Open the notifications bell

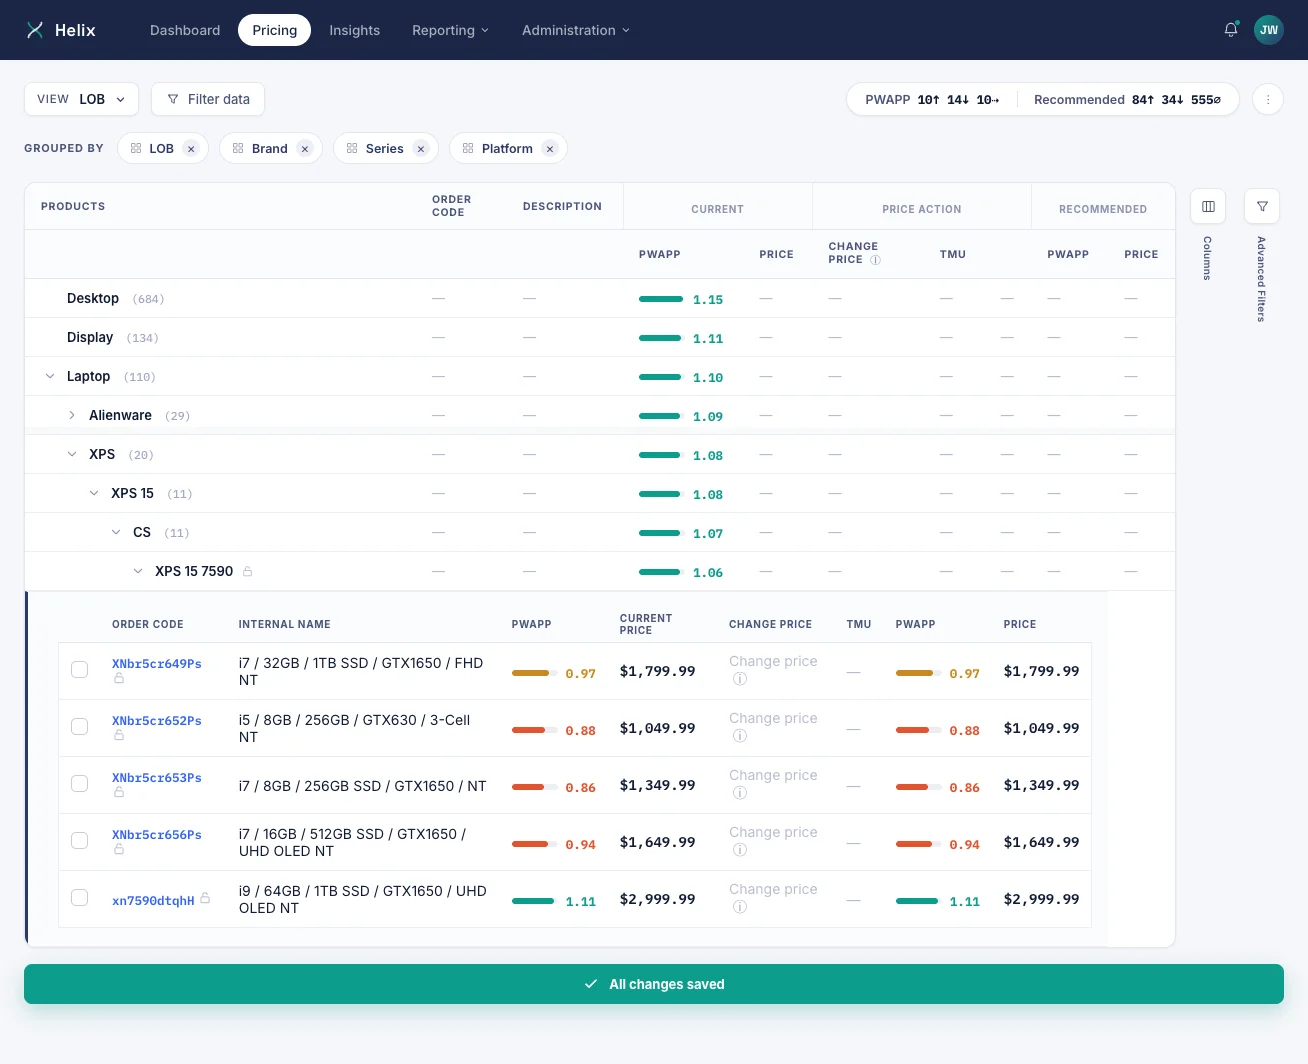(x=1231, y=30)
